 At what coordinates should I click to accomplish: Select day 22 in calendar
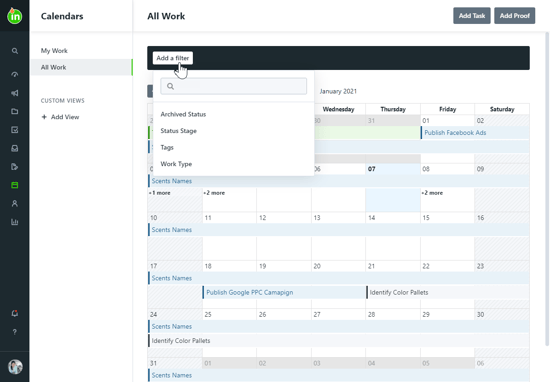pos(426,266)
